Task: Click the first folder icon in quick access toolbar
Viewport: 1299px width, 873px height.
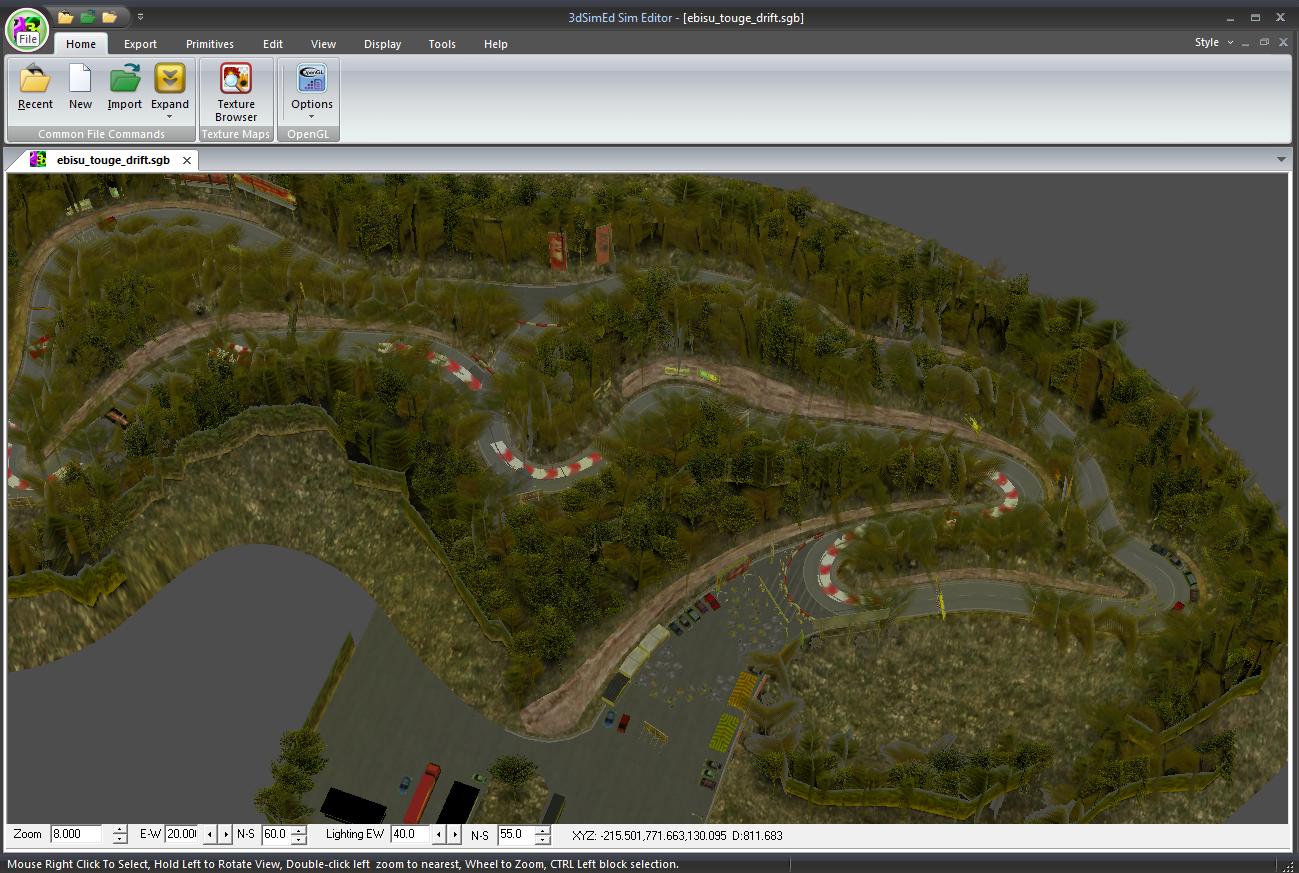Action: (x=65, y=17)
